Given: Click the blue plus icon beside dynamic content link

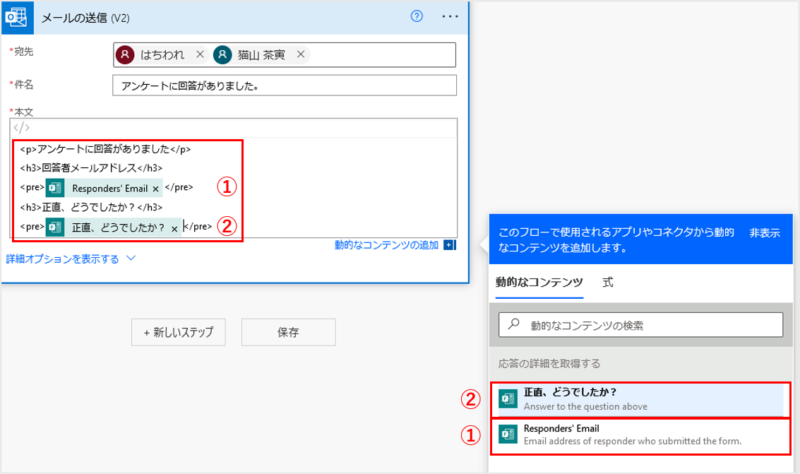Looking at the screenshot, I should (x=449, y=245).
